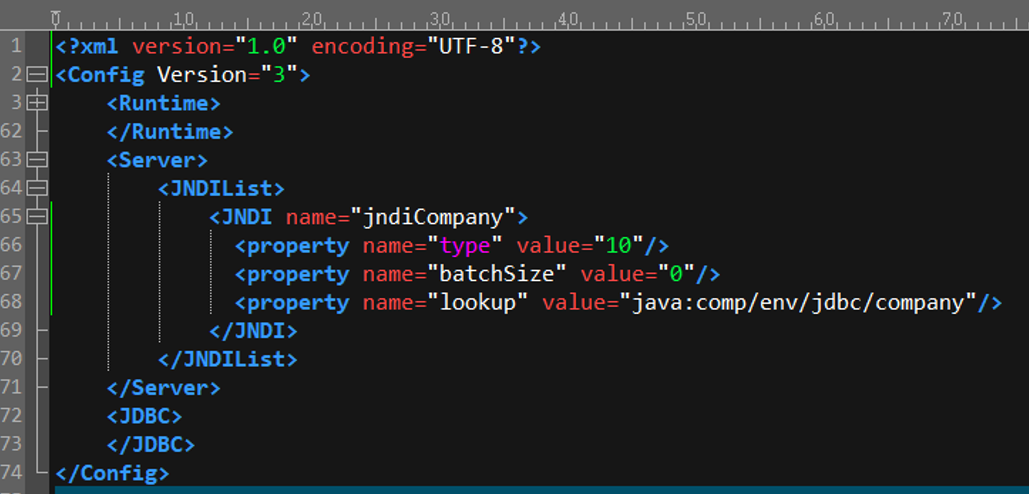Collapse the Config block fold marker

coord(38,74)
